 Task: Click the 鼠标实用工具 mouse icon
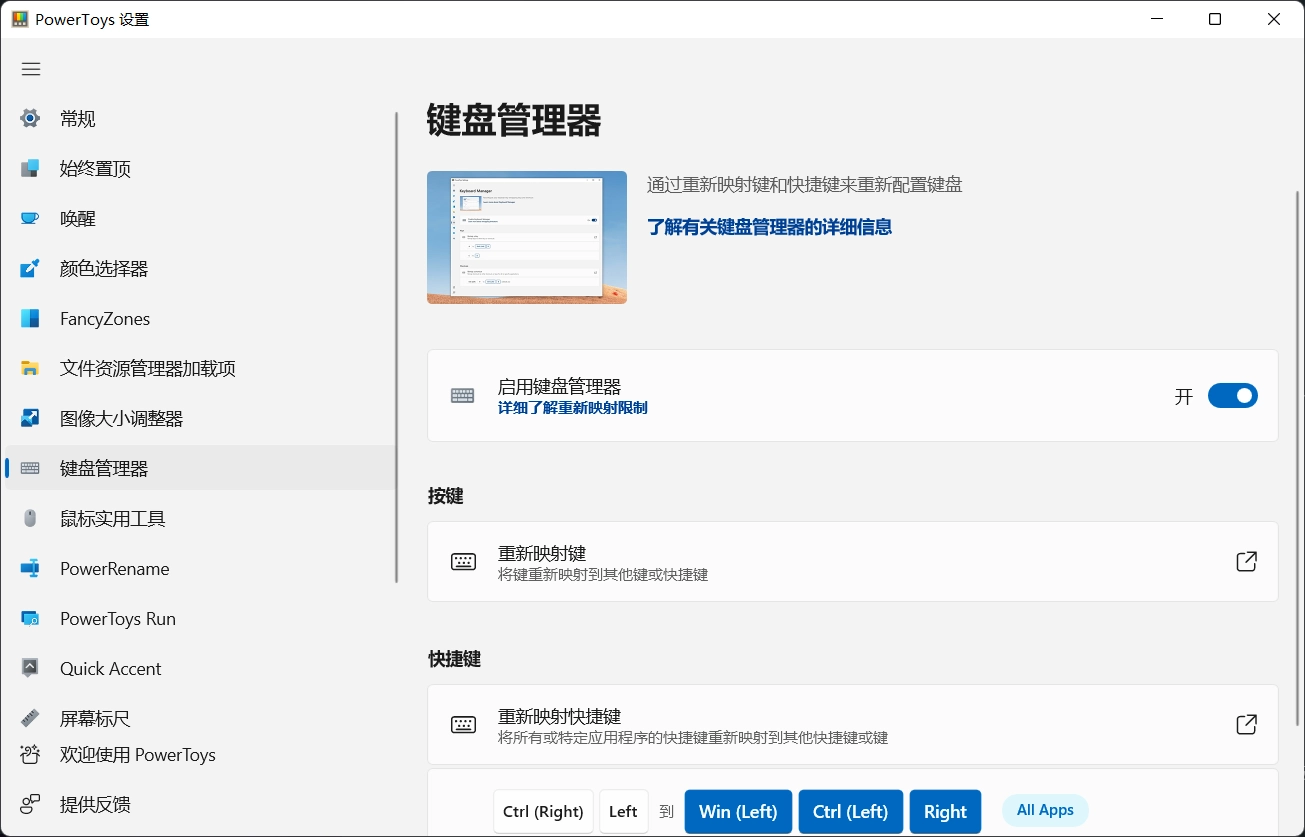coord(30,518)
